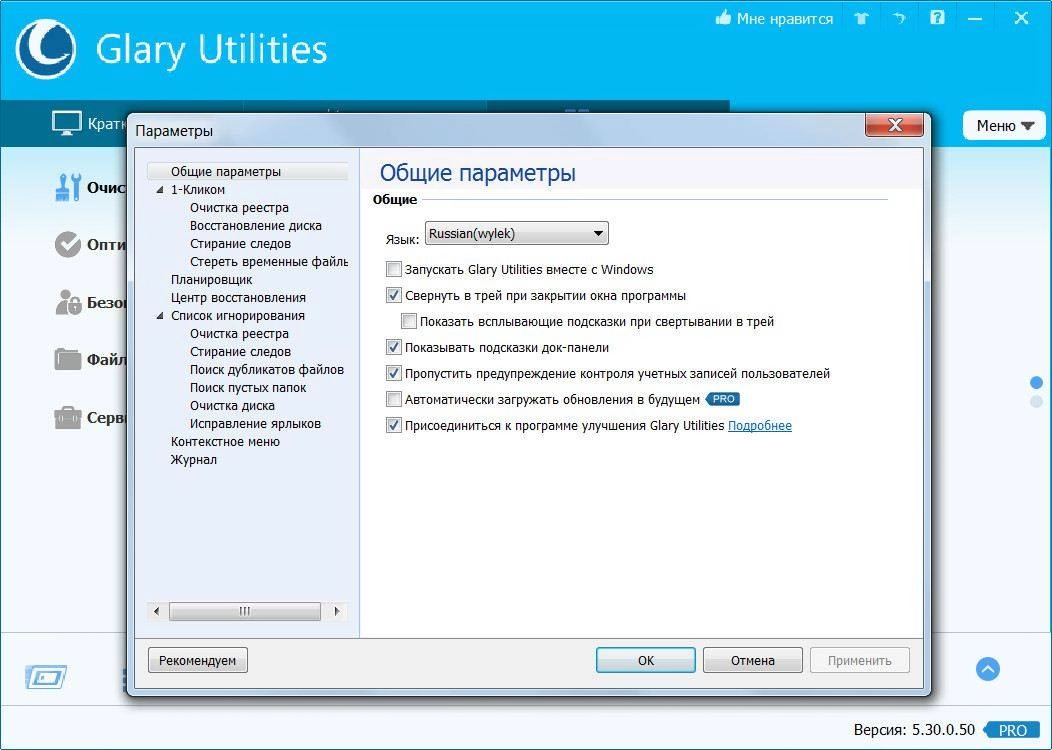The width and height of the screenshot is (1052, 750).
Task: Click the Отмена button
Action: [753, 660]
